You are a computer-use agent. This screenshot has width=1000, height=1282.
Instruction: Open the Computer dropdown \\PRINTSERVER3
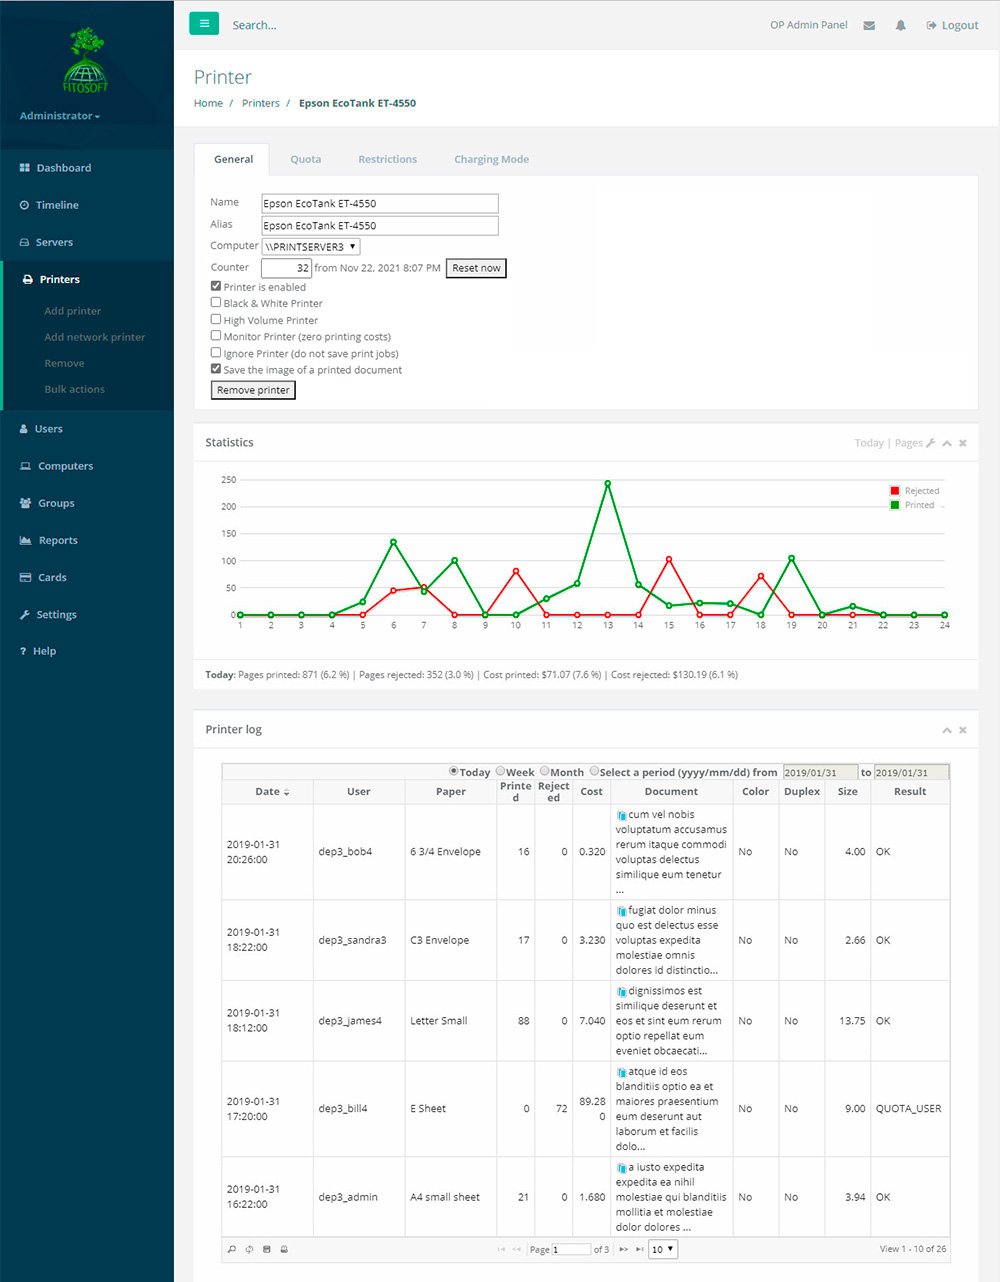tap(311, 246)
